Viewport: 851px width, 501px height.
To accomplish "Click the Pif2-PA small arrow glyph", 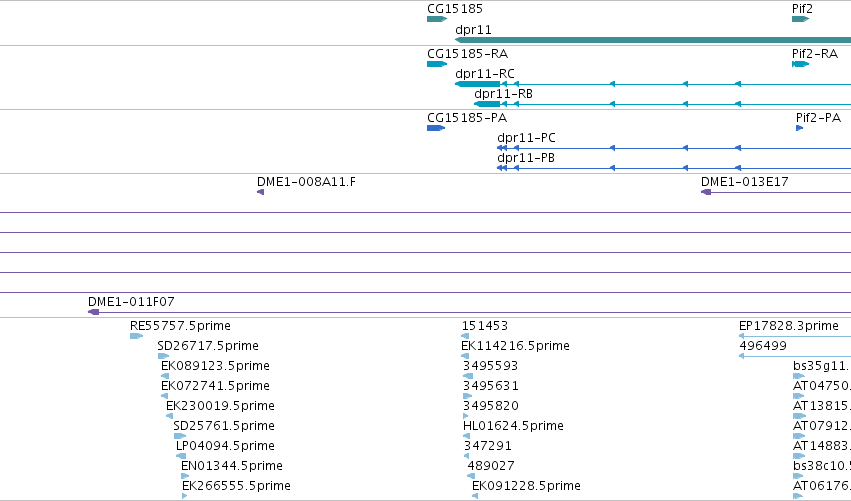I will pyautogui.click(x=799, y=128).
